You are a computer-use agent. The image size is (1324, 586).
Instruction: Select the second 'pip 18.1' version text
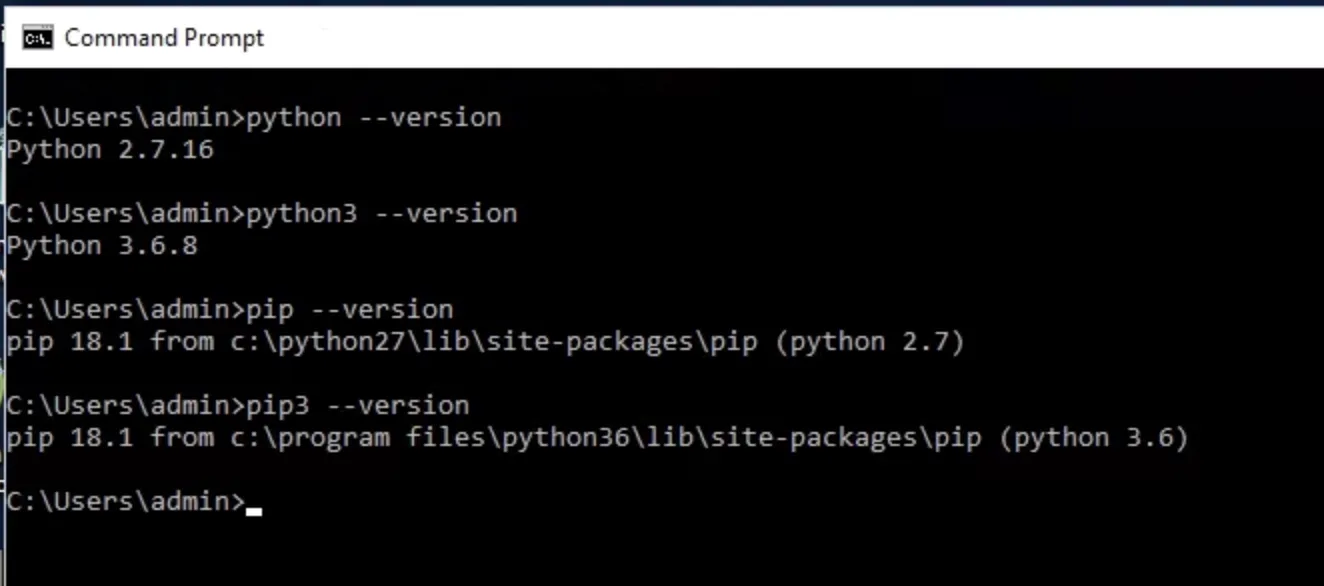[70, 438]
